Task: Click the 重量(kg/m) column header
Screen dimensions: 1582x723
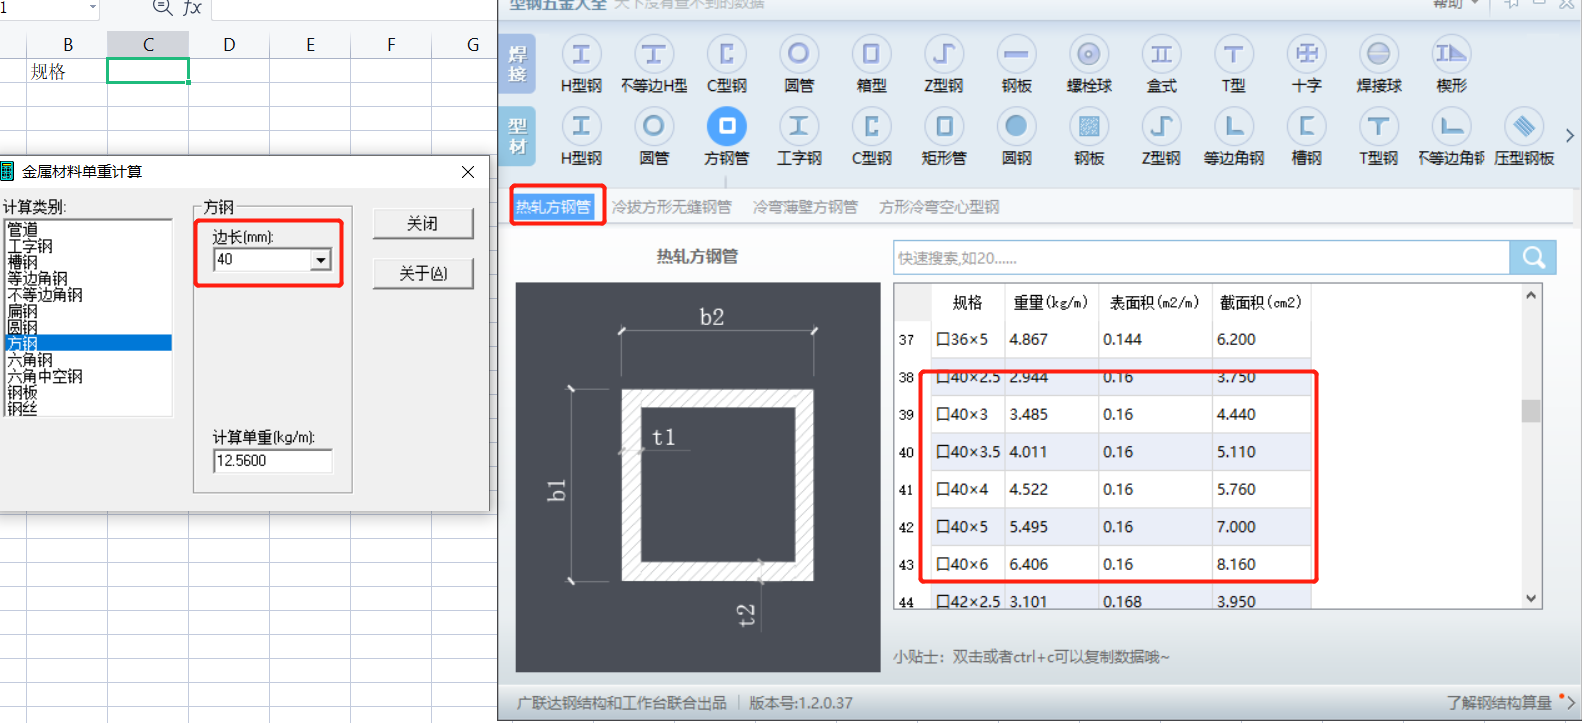Action: tap(1050, 302)
